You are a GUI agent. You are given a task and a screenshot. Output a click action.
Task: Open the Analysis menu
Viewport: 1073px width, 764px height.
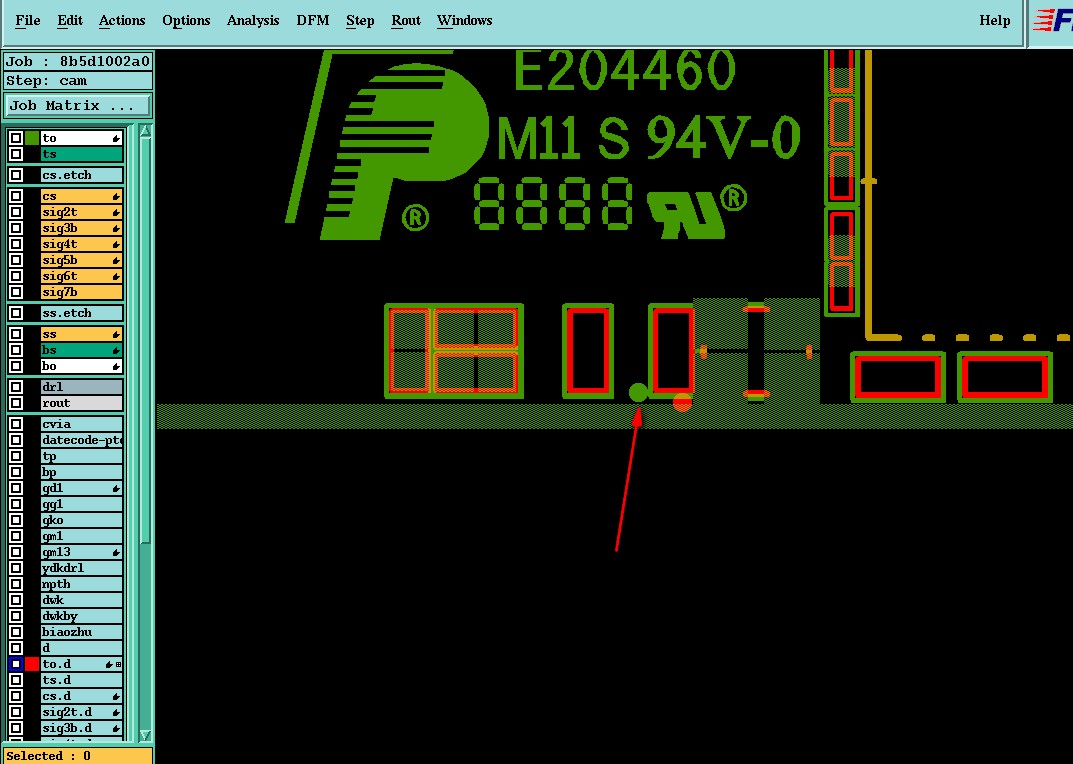[253, 21]
